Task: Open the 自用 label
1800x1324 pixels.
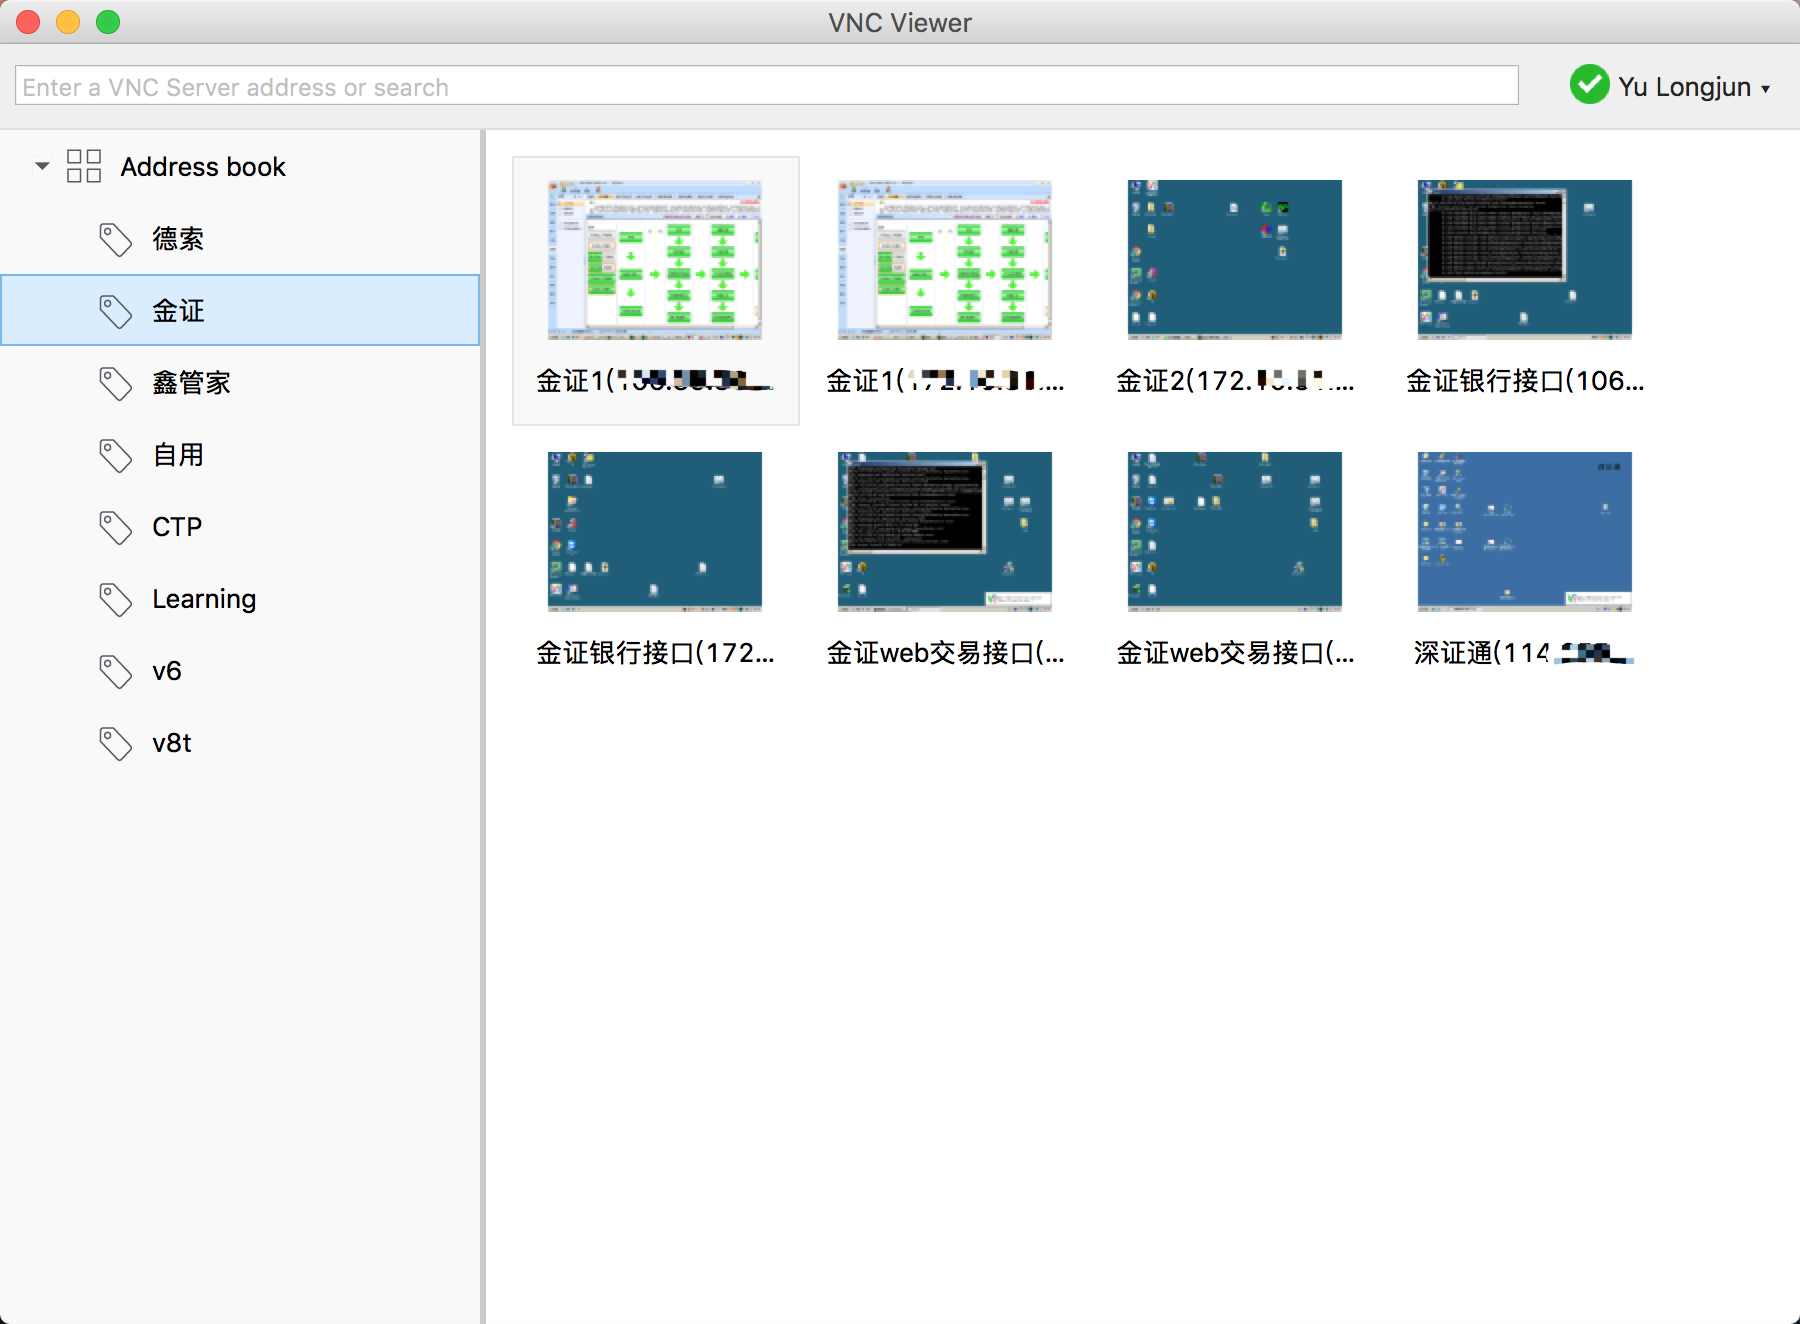Action: 178,455
